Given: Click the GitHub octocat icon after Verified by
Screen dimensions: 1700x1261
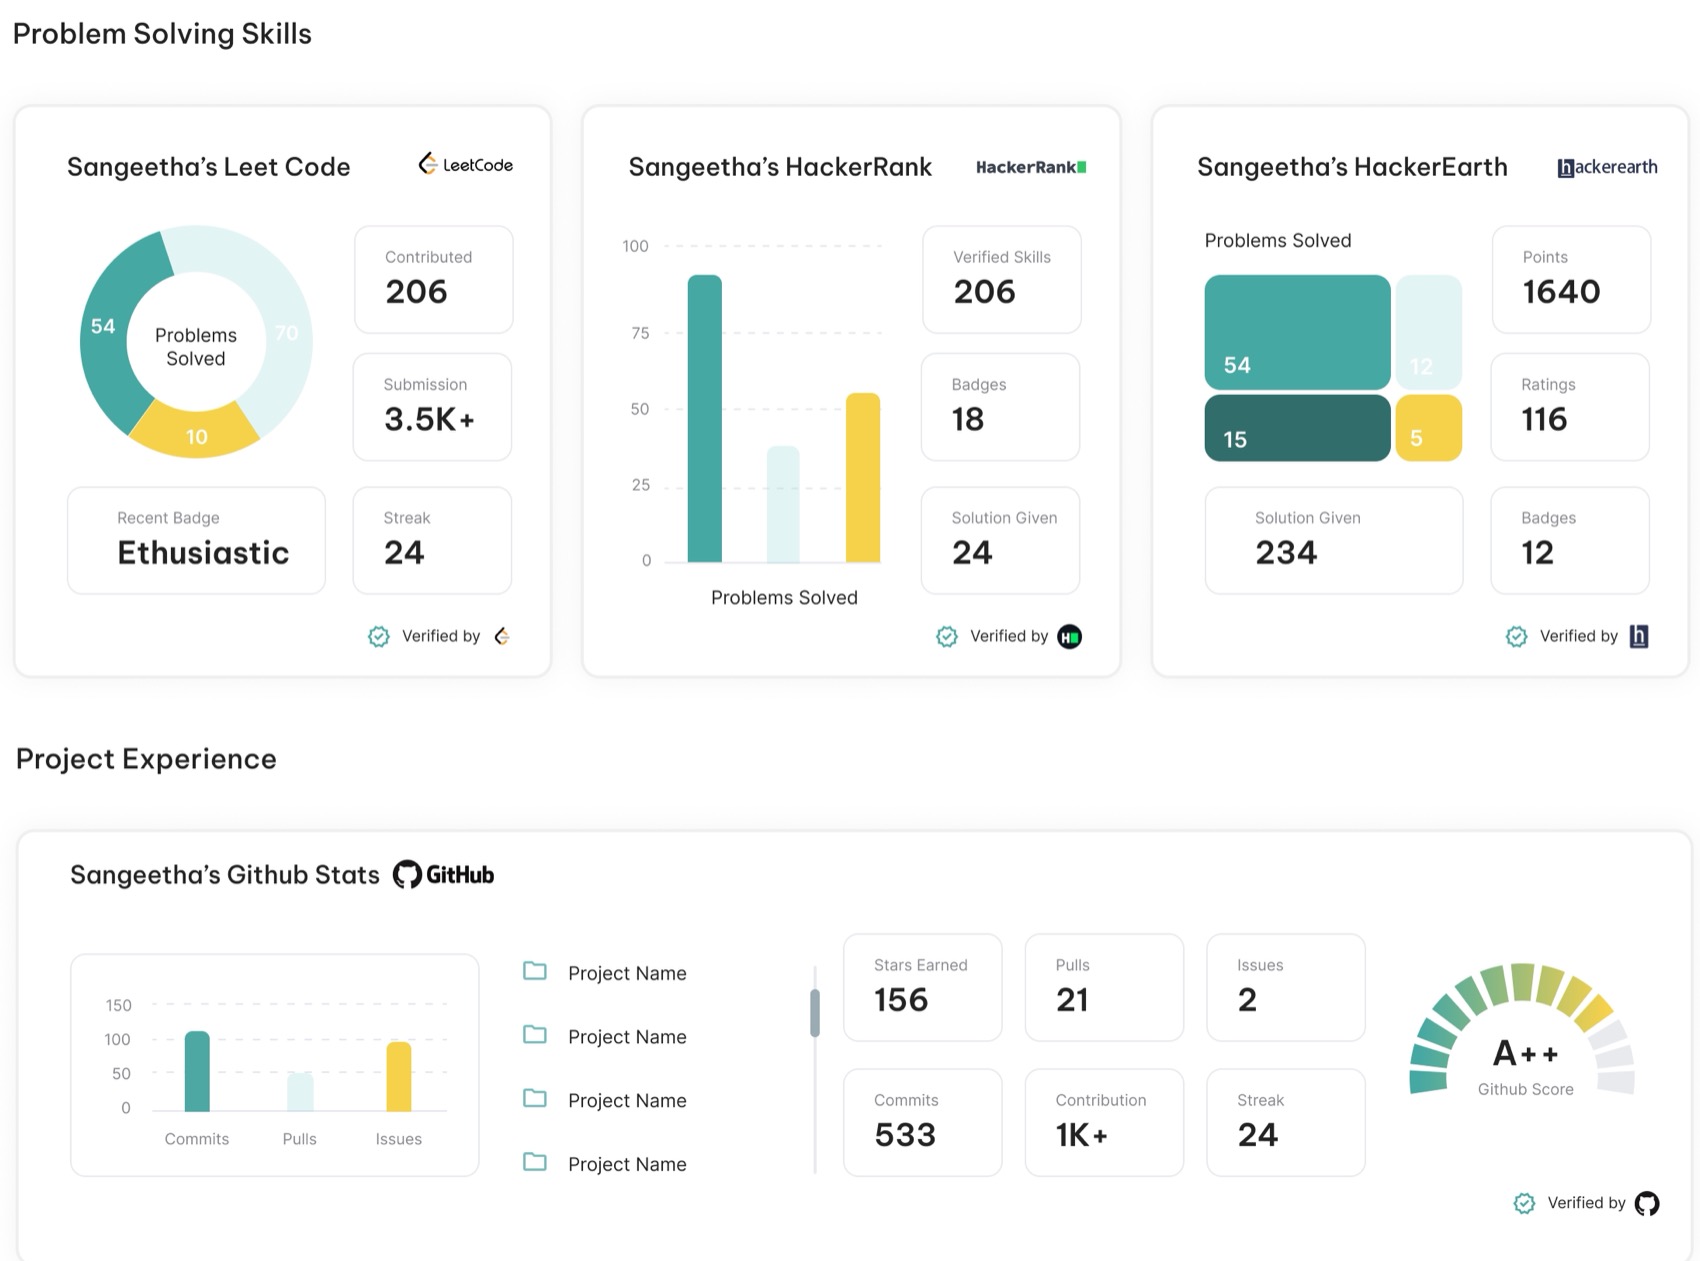Looking at the screenshot, I should click(x=1646, y=1203).
